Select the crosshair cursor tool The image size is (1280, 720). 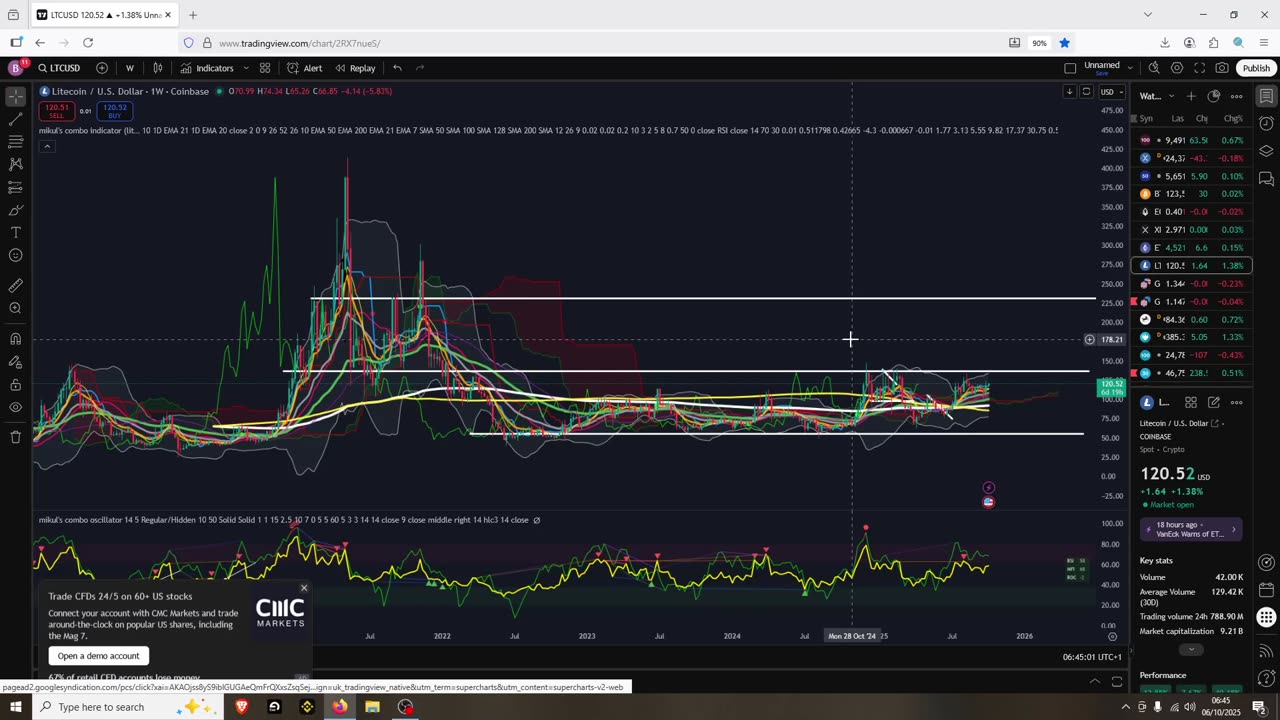(16, 97)
